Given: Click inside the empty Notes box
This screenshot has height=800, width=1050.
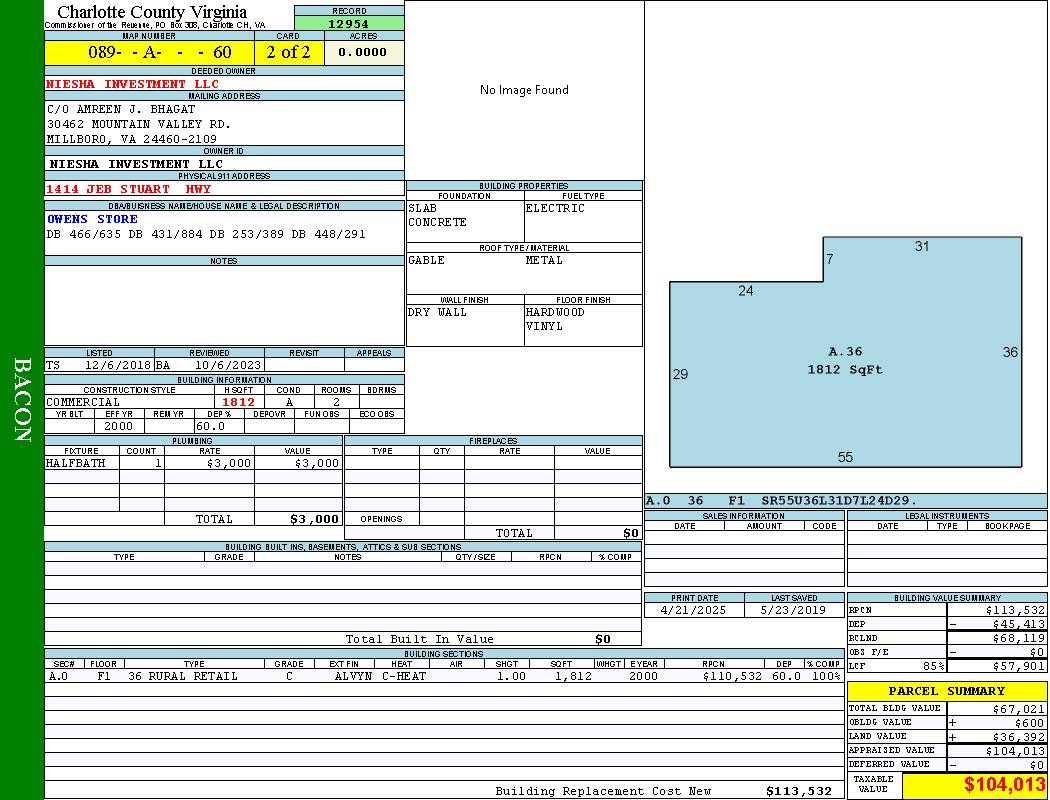Looking at the screenshot, I should click(224, 305).
